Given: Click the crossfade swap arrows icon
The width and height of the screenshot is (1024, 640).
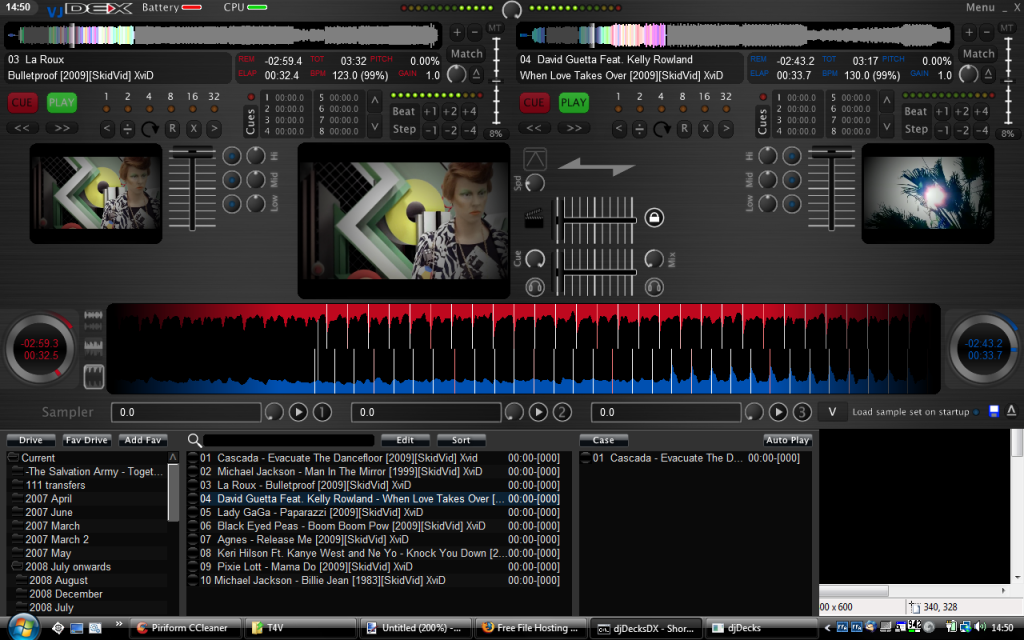Looking at the screenshot, I should click(x=596, y=167).
